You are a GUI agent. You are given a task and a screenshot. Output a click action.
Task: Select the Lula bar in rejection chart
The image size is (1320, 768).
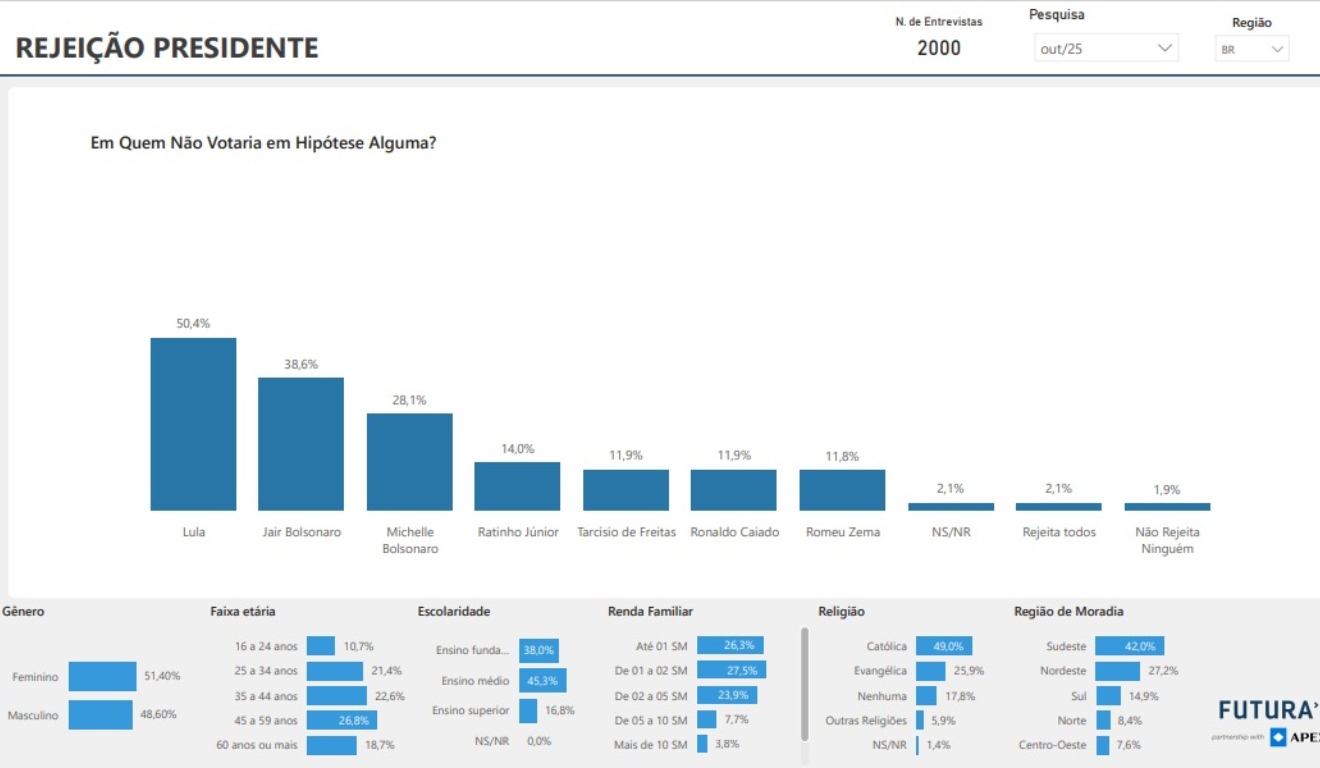(193, 424)
